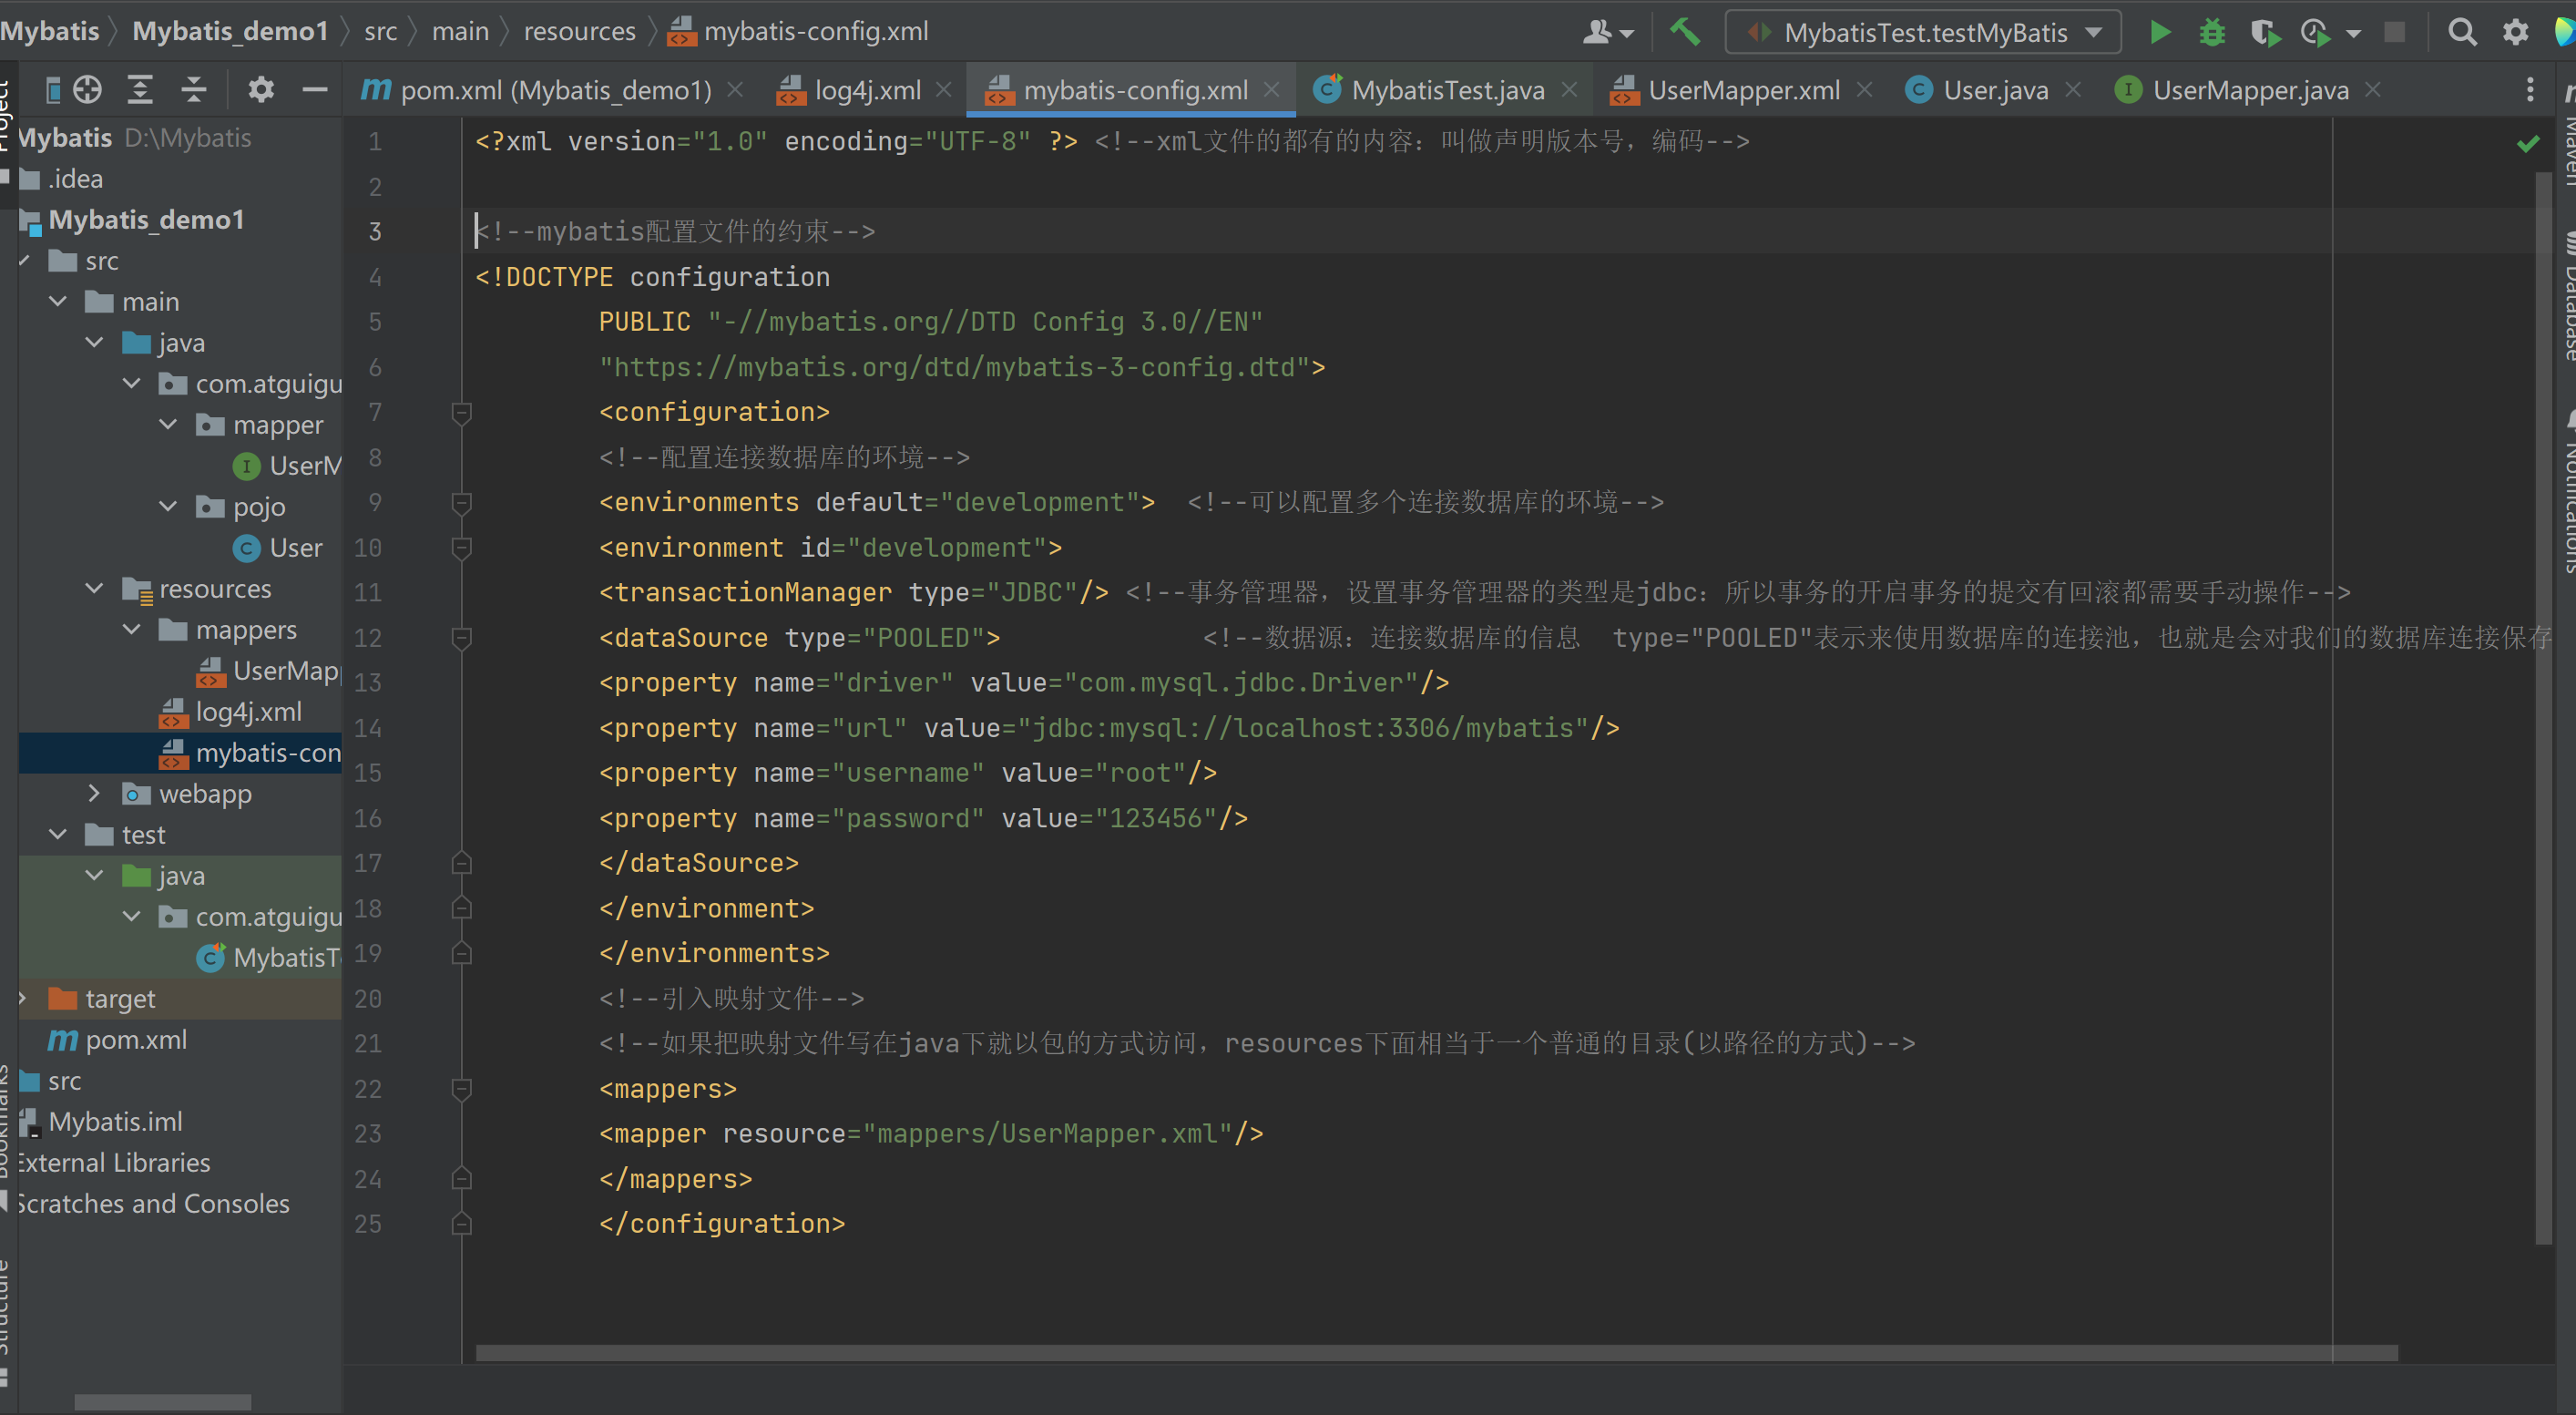Switch to MybatisTest.java tab
The height and width of the screenshot is (1415, 2576).
(x=1446, y=90)
